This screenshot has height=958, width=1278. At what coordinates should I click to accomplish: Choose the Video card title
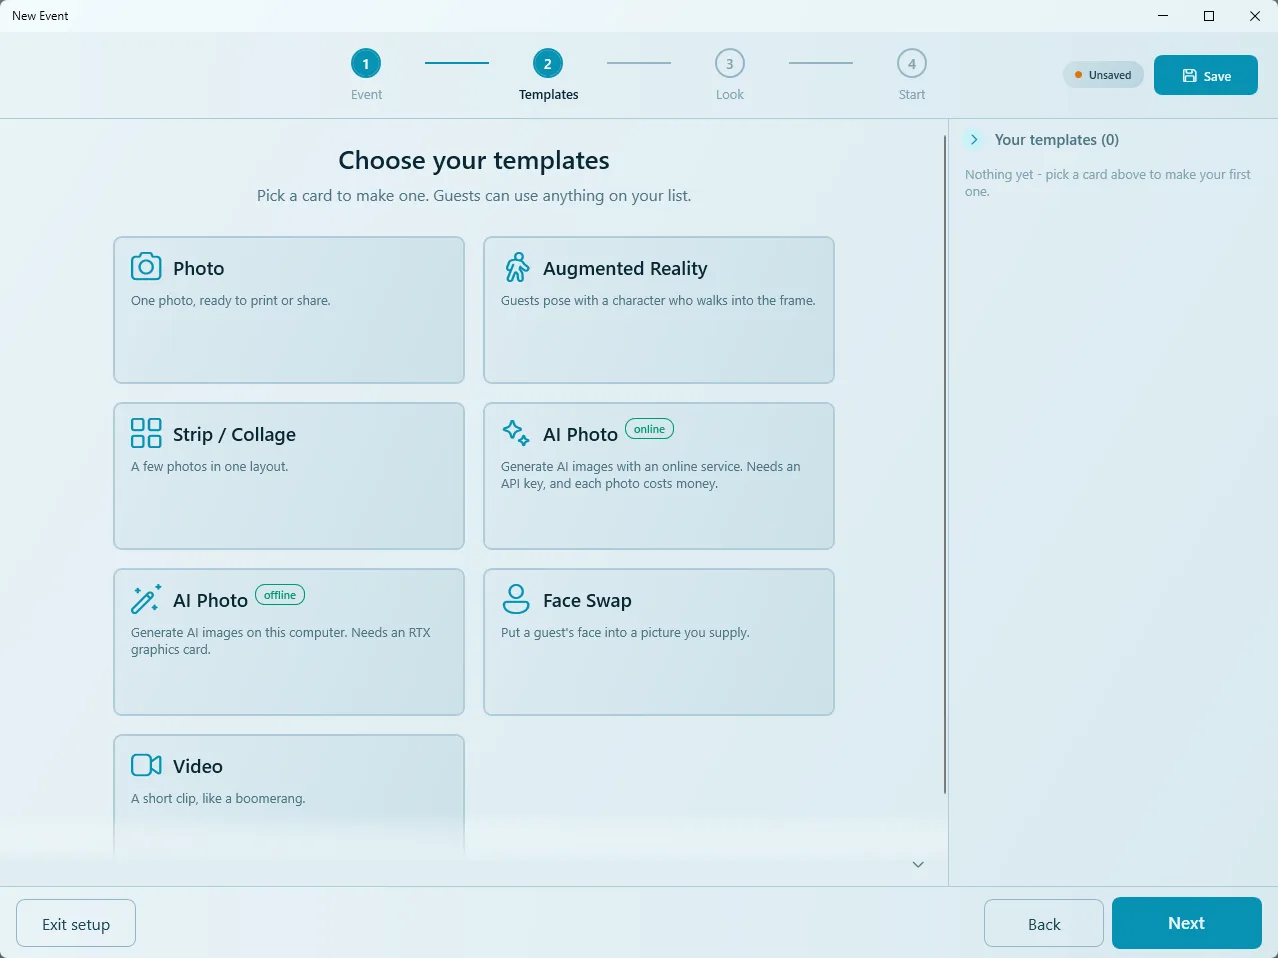click(x=198, y=766)
